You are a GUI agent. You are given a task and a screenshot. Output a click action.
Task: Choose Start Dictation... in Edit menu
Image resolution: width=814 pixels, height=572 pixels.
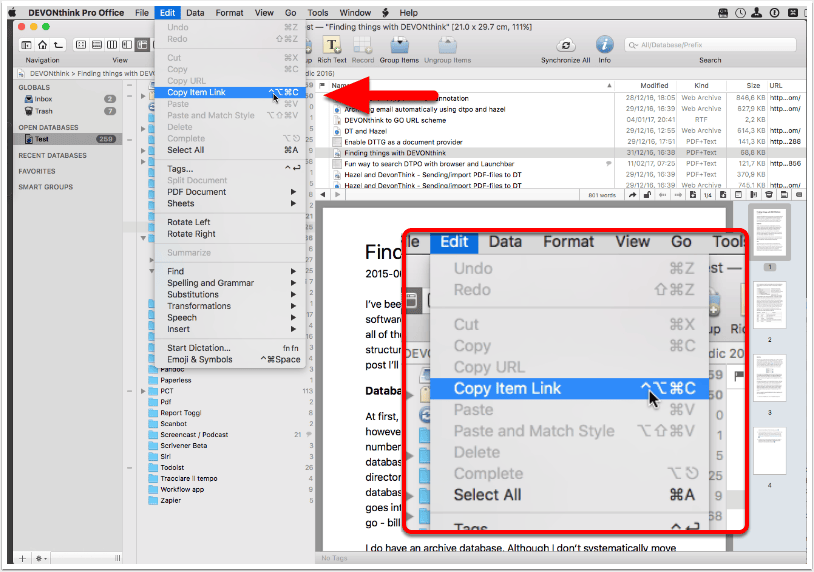(229, 348)
